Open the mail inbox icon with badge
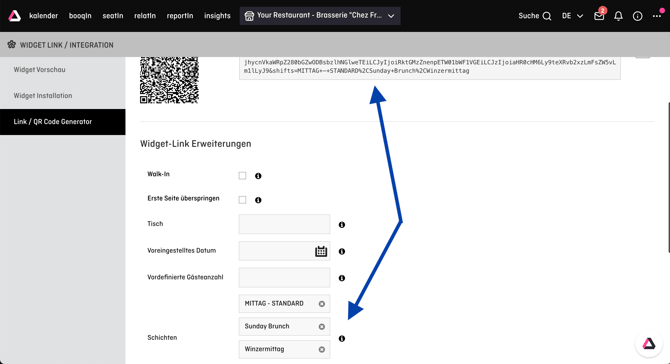The height and width of the screenshot is (364, 670). 599,16
